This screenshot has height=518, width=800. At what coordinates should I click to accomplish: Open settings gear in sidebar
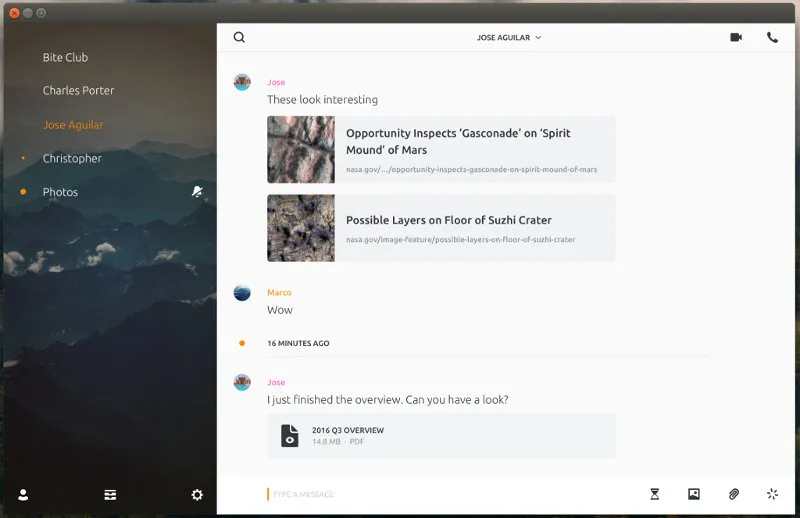(197, 495)
